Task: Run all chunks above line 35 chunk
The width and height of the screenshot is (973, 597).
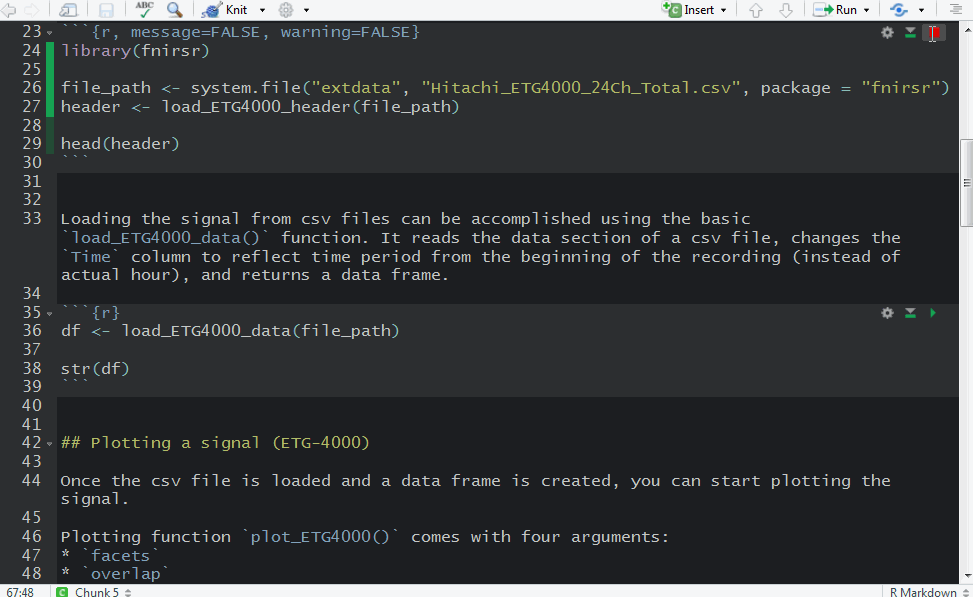Action: 910,313
